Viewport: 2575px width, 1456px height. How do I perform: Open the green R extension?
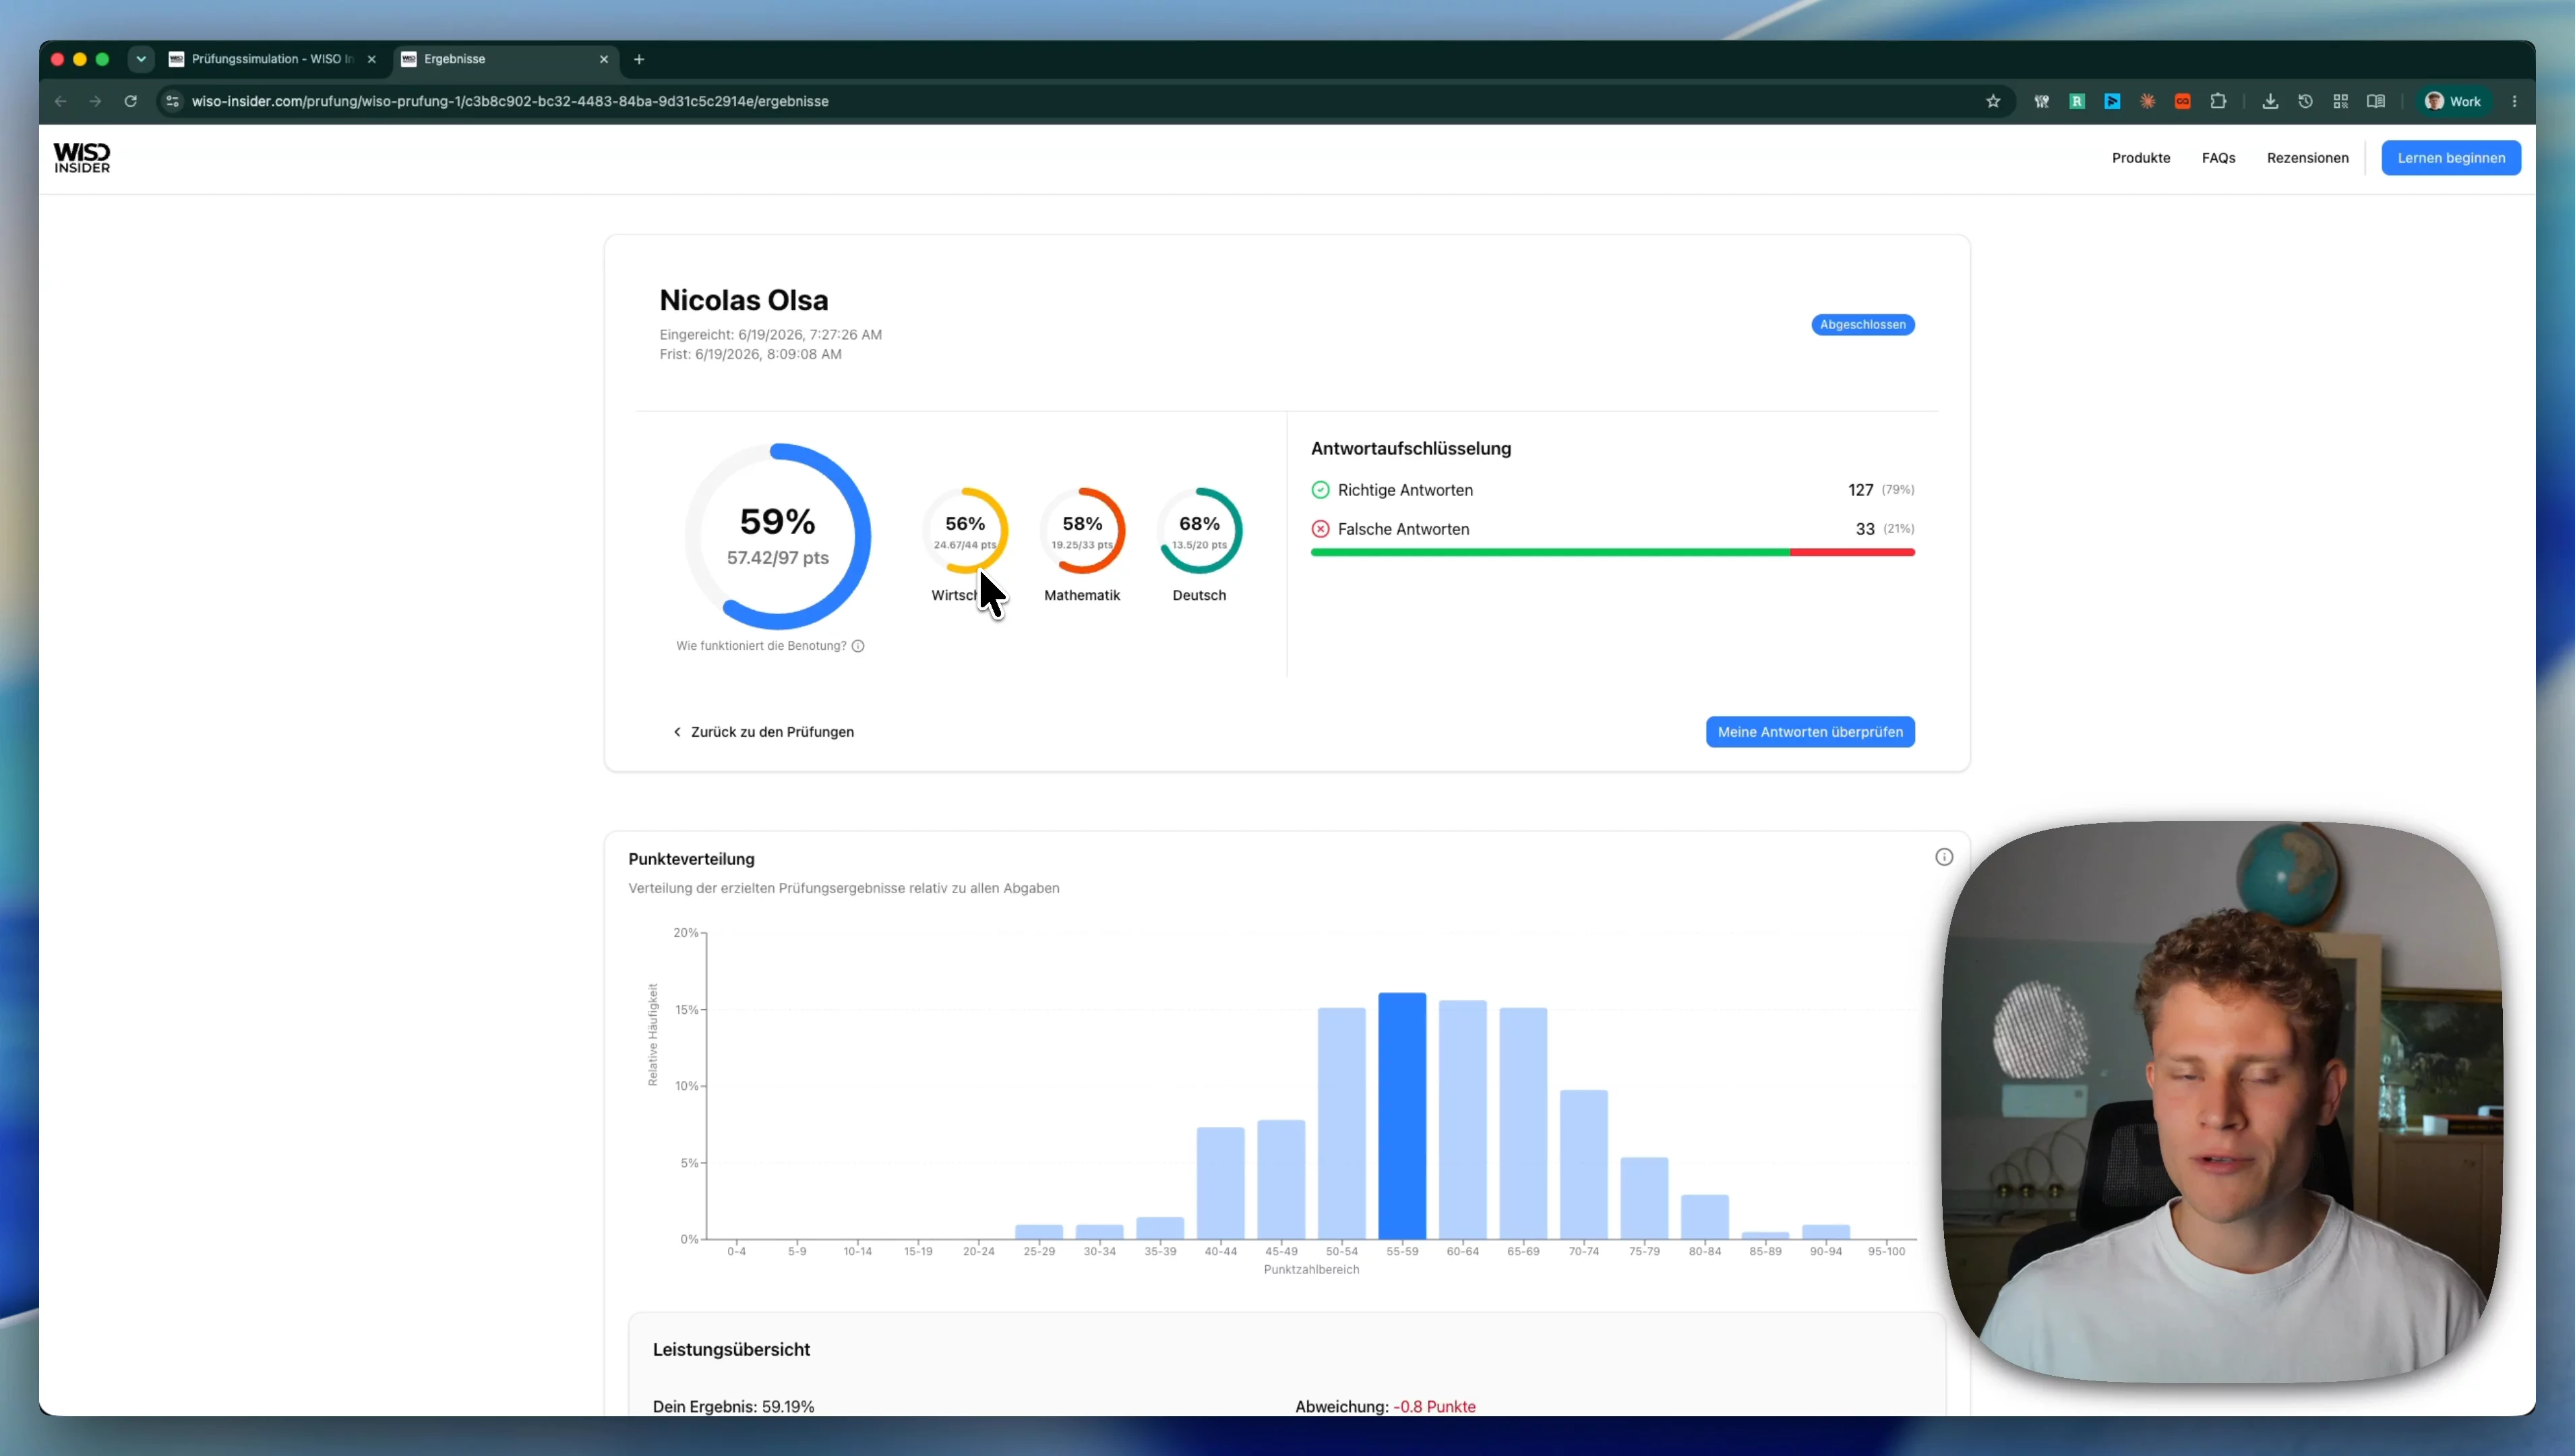point(2077,101)
